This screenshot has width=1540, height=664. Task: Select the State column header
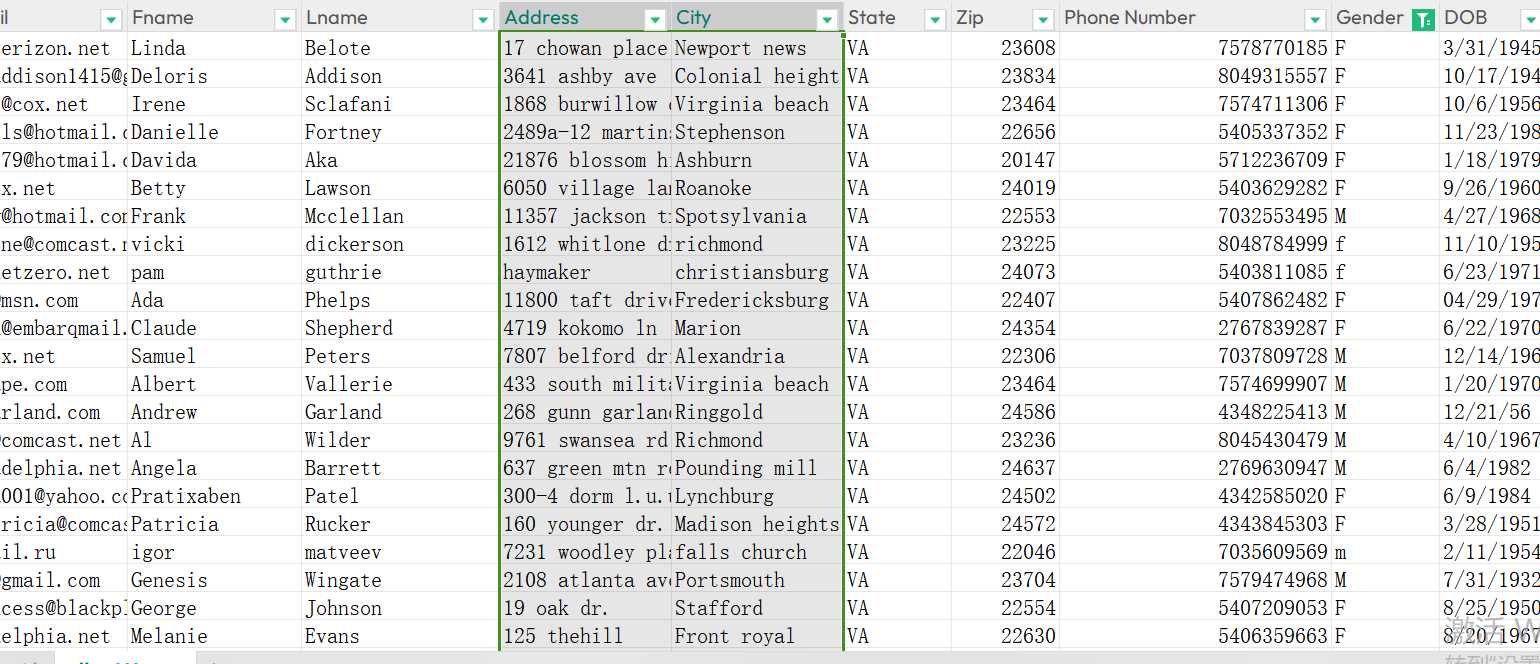(897, 17)
